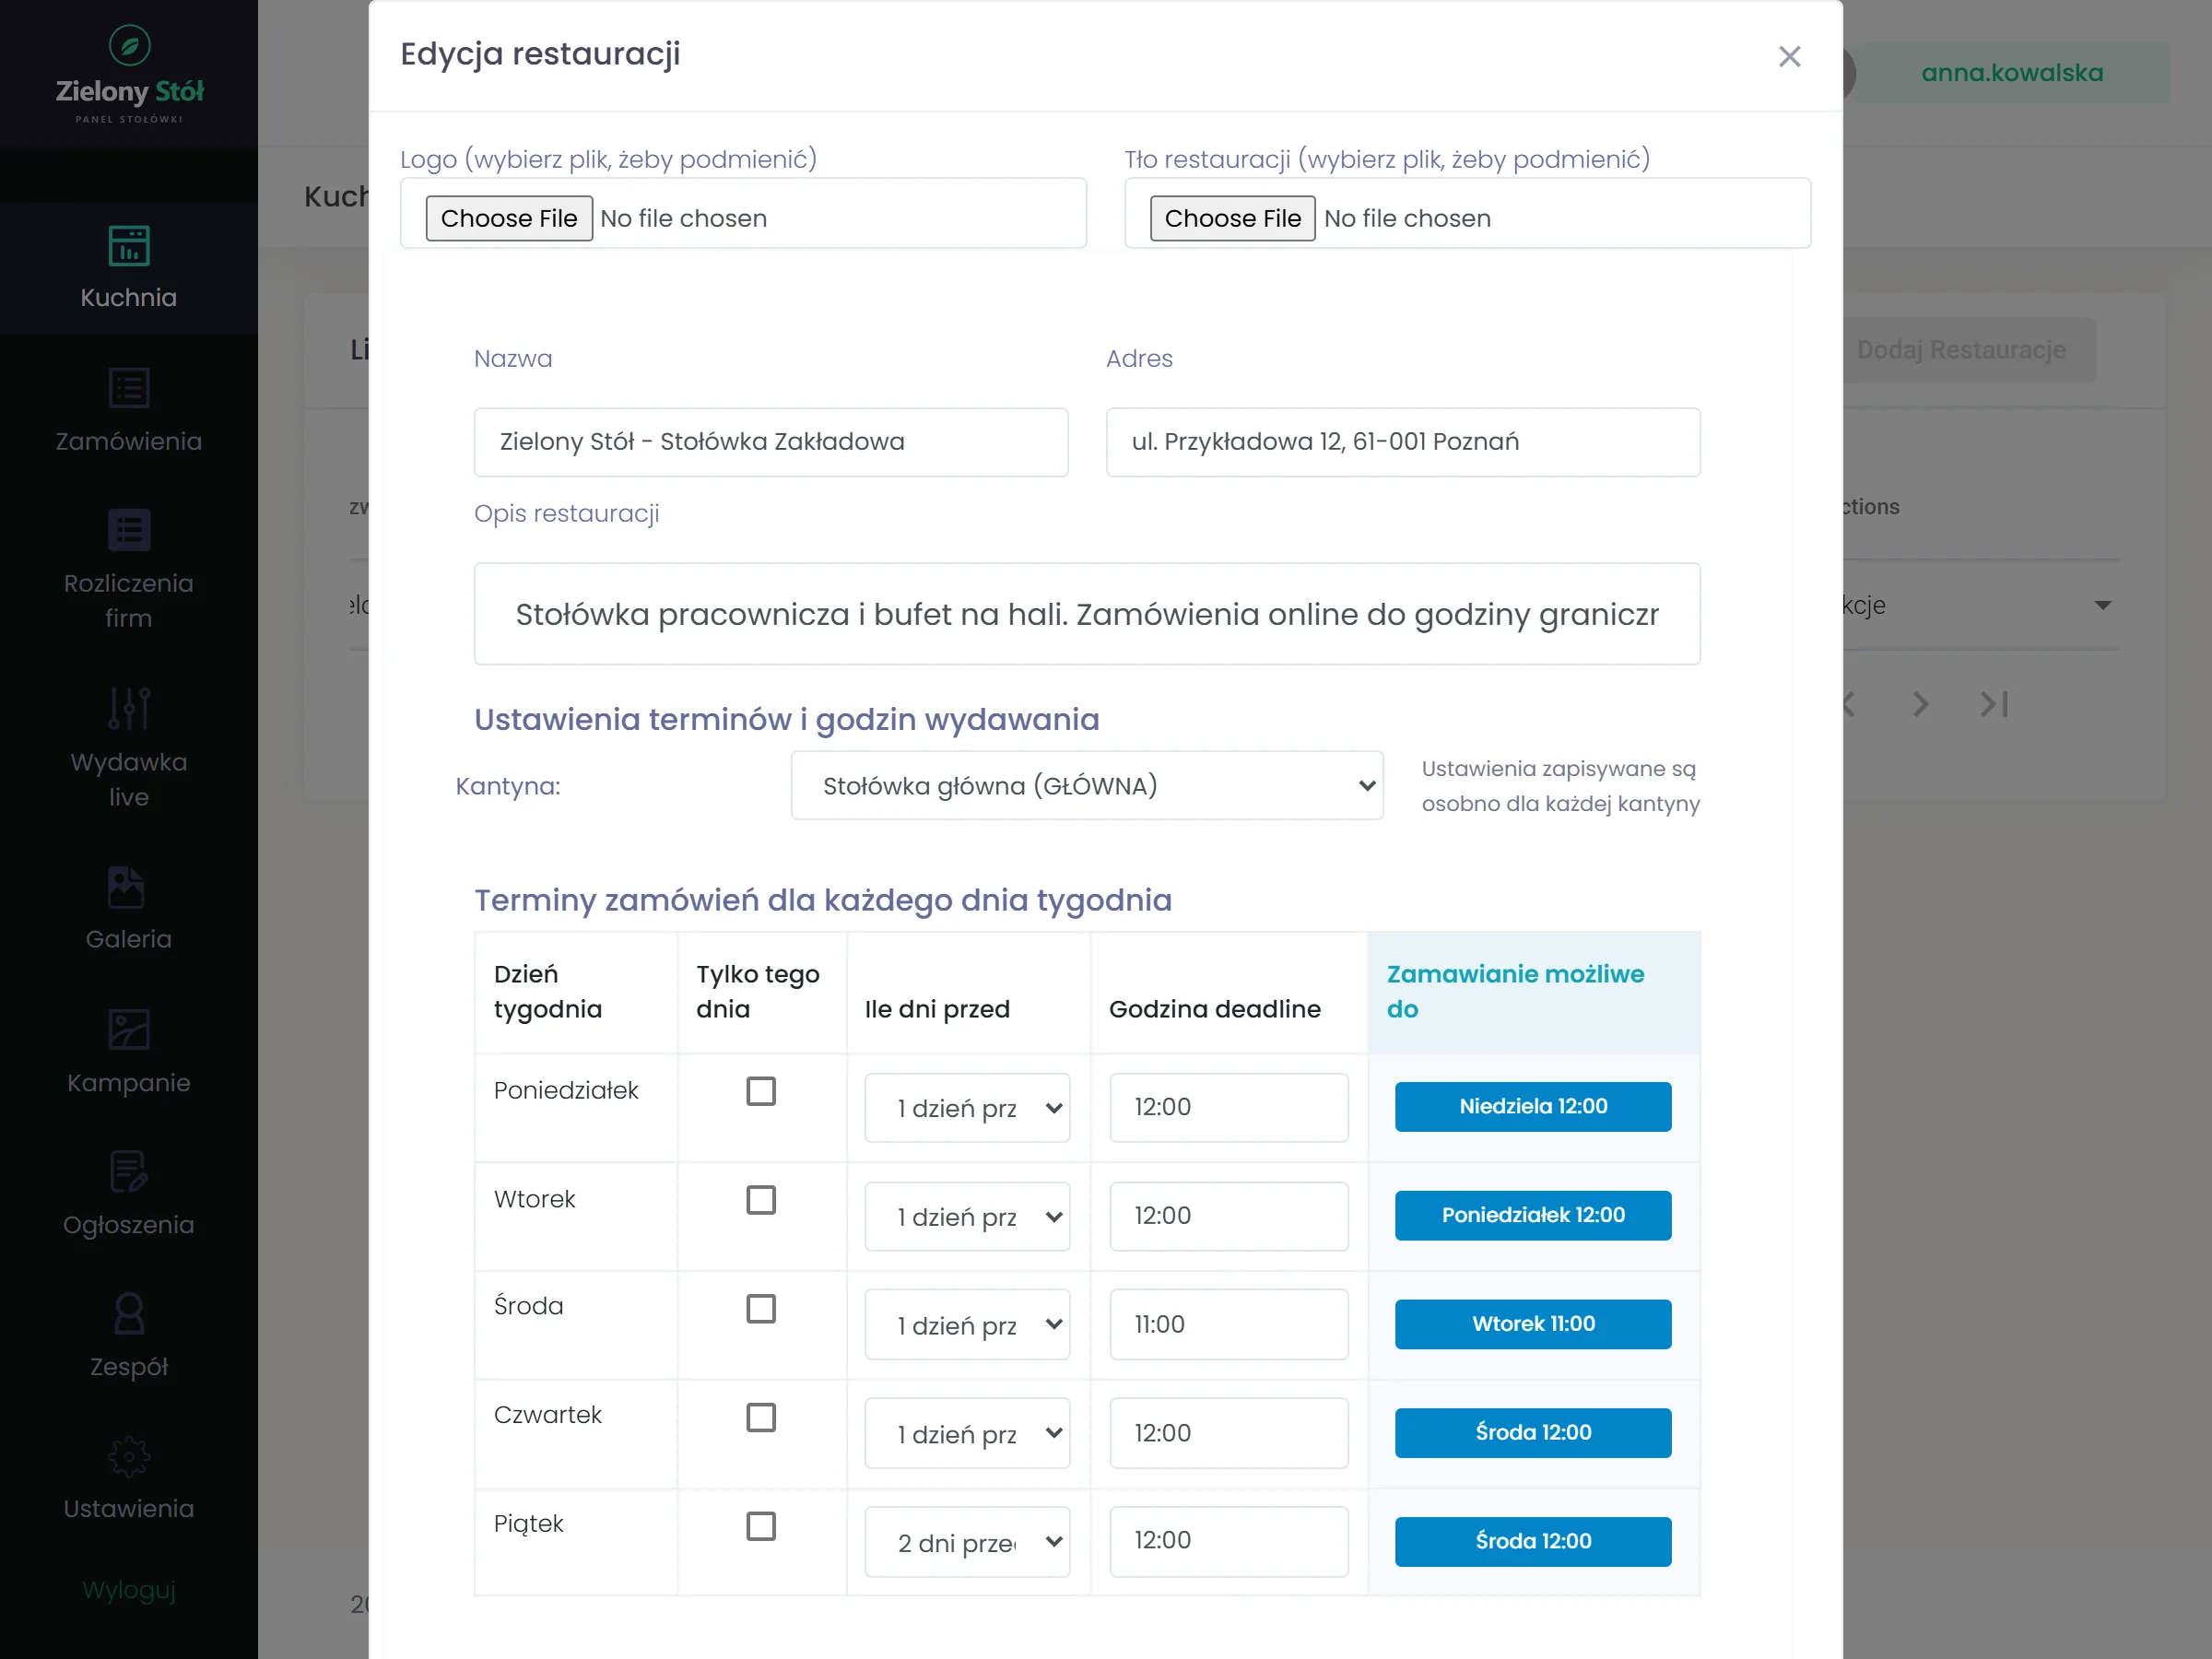Open the Zamówienia list icon

coord(129,388)
